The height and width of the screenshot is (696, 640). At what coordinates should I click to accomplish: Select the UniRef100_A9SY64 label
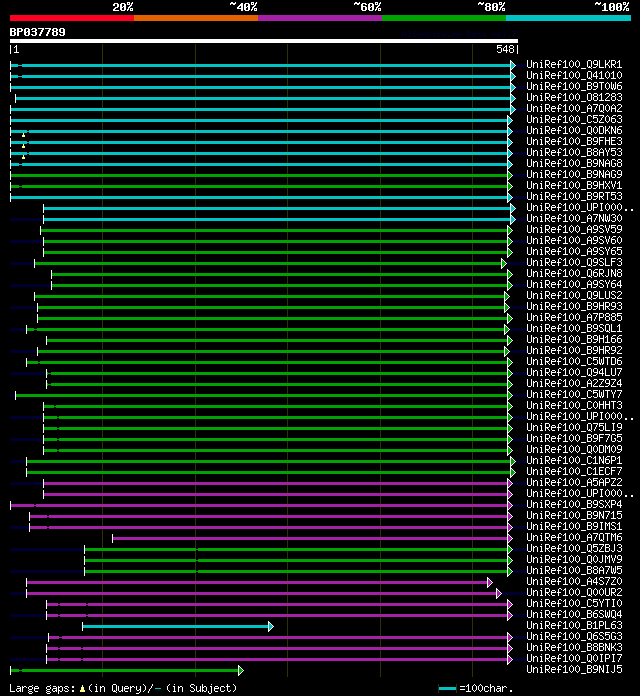(x=574, y=285)
